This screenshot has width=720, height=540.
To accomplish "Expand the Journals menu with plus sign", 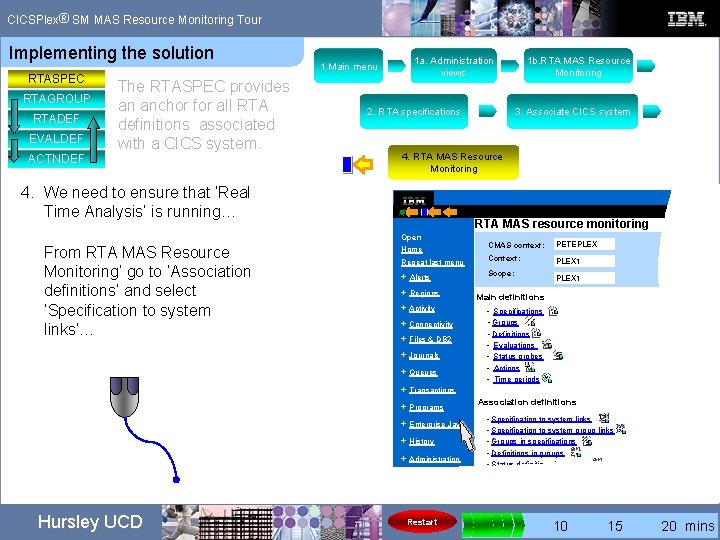I will pos(403,354).
